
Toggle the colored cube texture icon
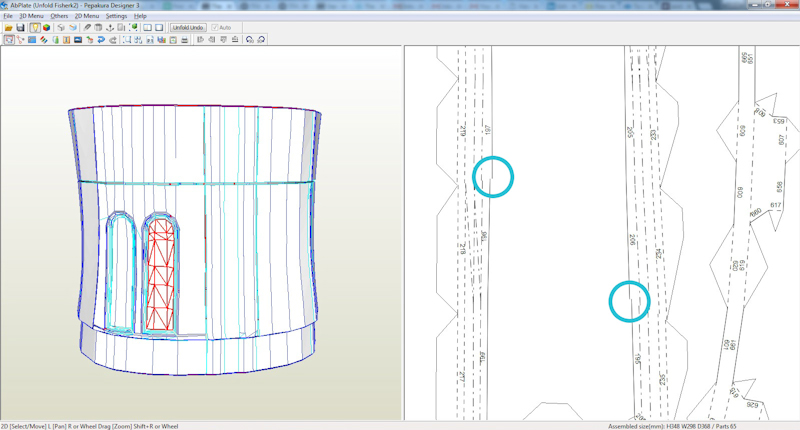click(46, 28)
